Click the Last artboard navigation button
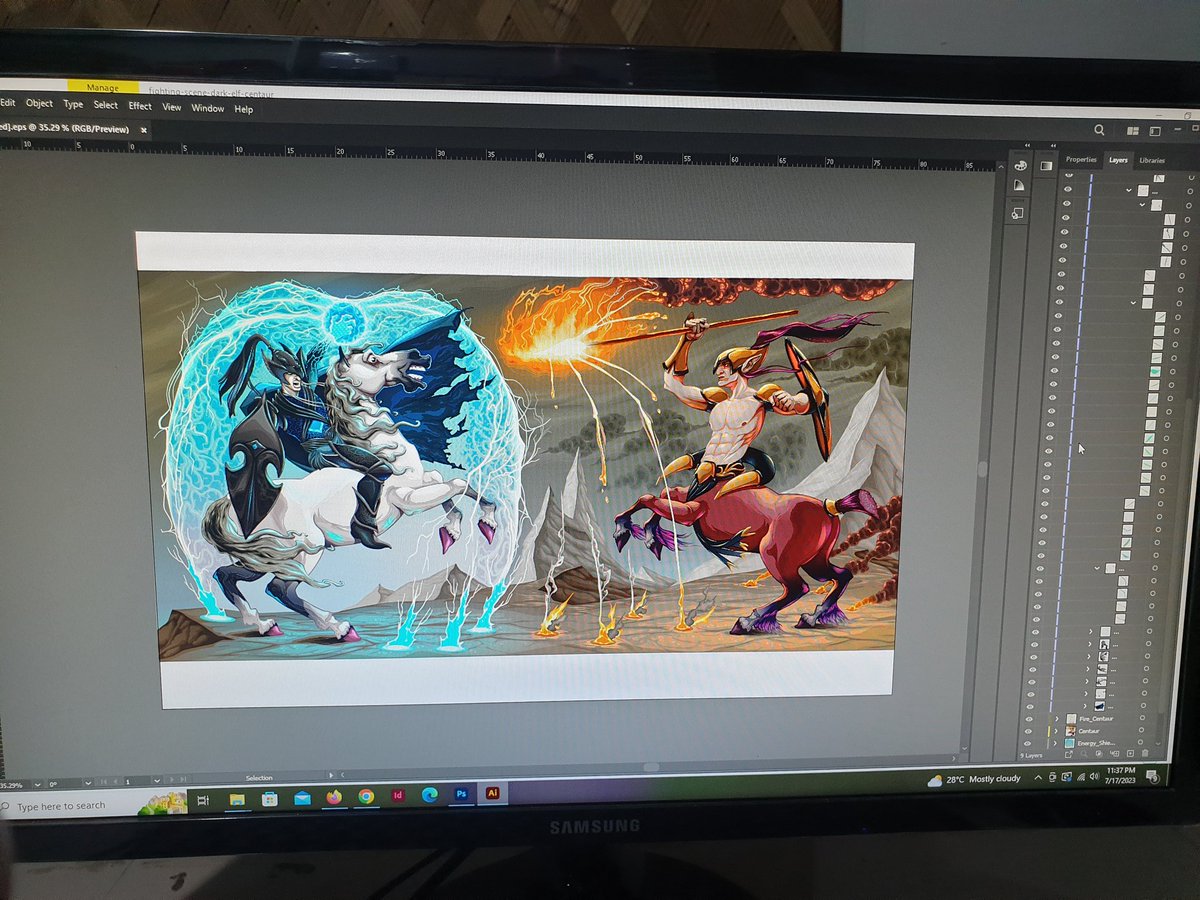The height and width of the screenshot is (900, 1200). click(x=183, y=779)
